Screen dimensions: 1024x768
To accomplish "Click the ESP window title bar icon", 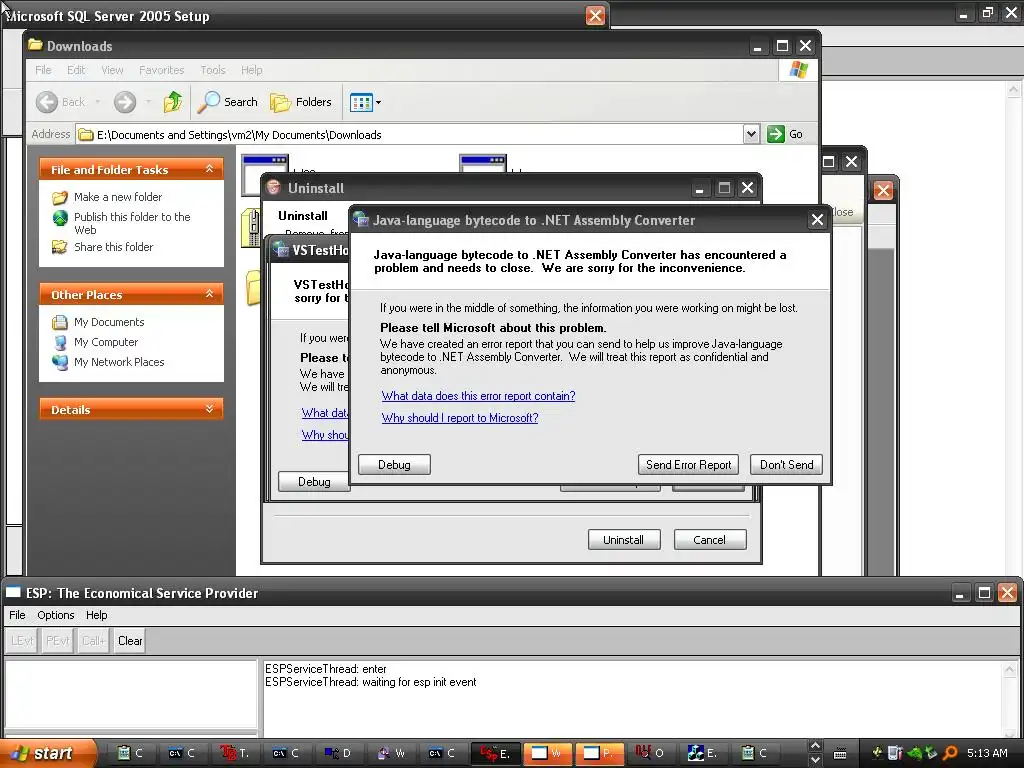I will coord(14,592).
